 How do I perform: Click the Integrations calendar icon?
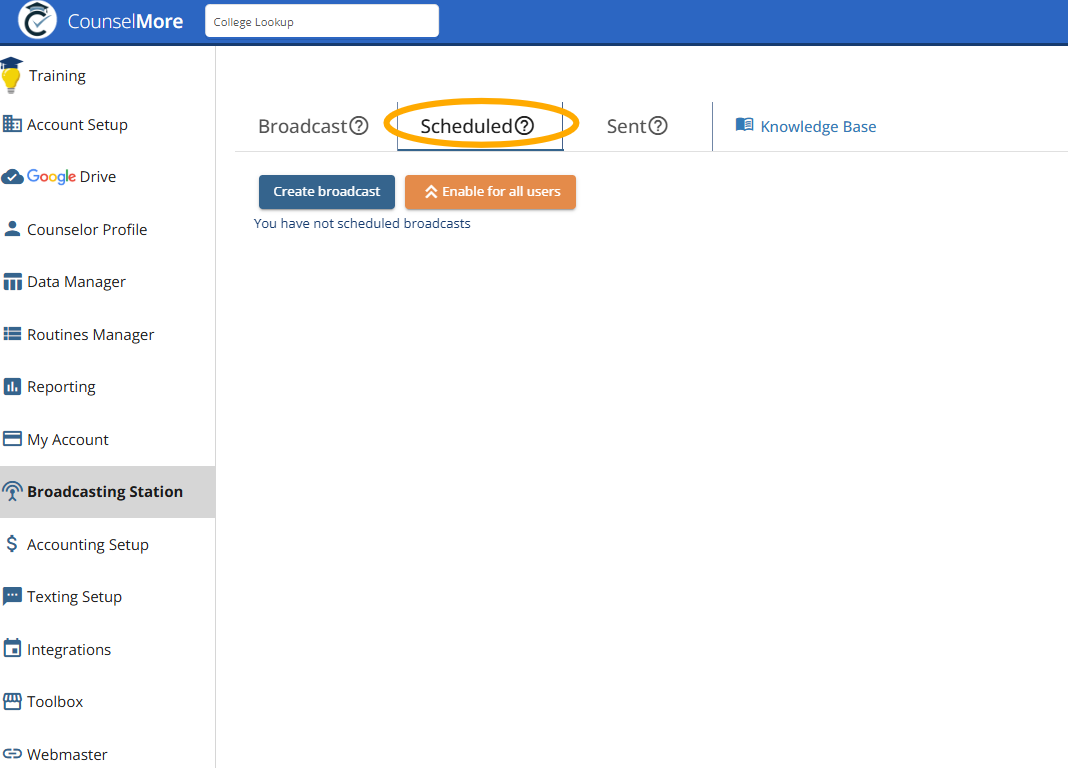click(12, 648)
